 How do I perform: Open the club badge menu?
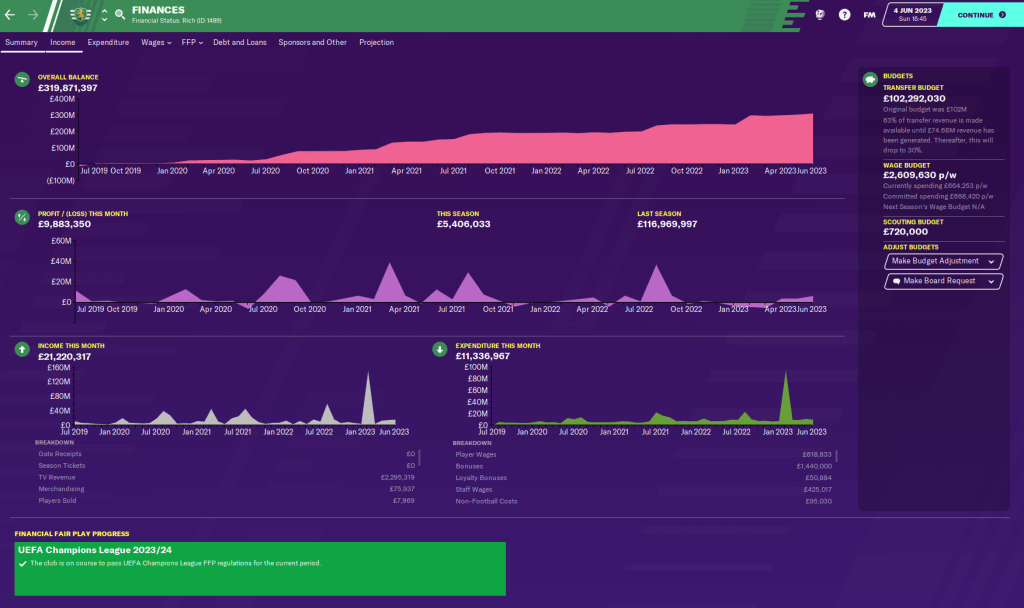(81, 15)
